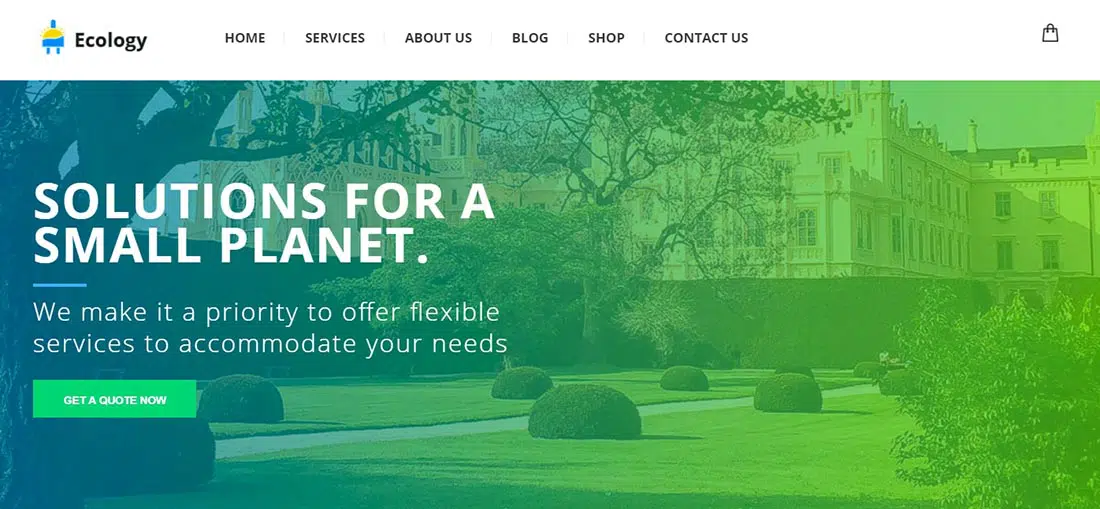Click the castle building in hero image
This screenshot has height=509, width=1100.
933,196
